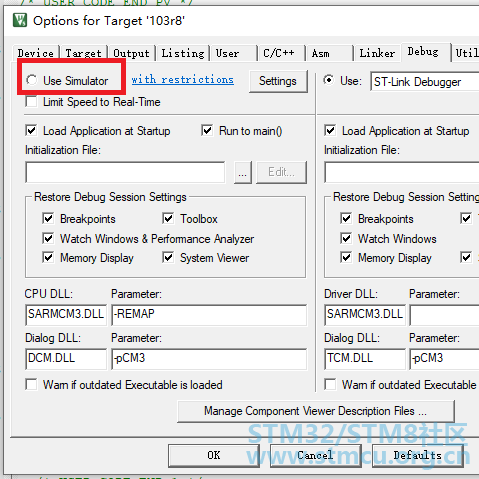Open the ST-Link Debugger dropdown
Viewport: 479px width, 479px height.
[424, 82]
